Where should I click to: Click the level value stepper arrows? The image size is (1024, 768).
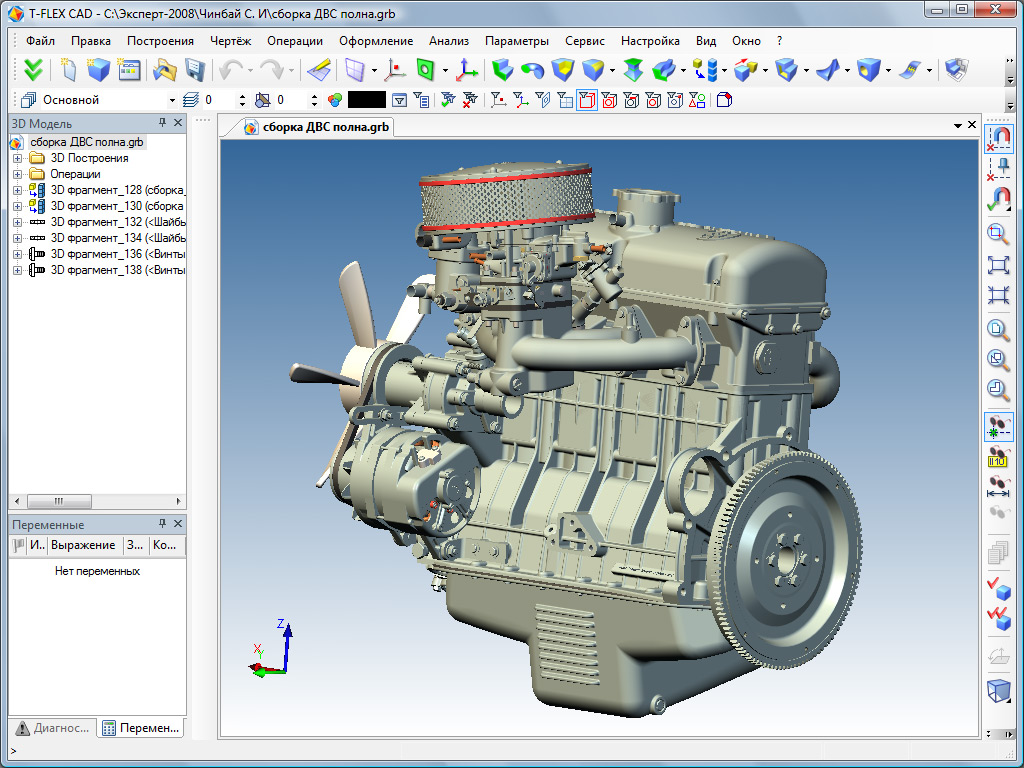click(242, 100)
